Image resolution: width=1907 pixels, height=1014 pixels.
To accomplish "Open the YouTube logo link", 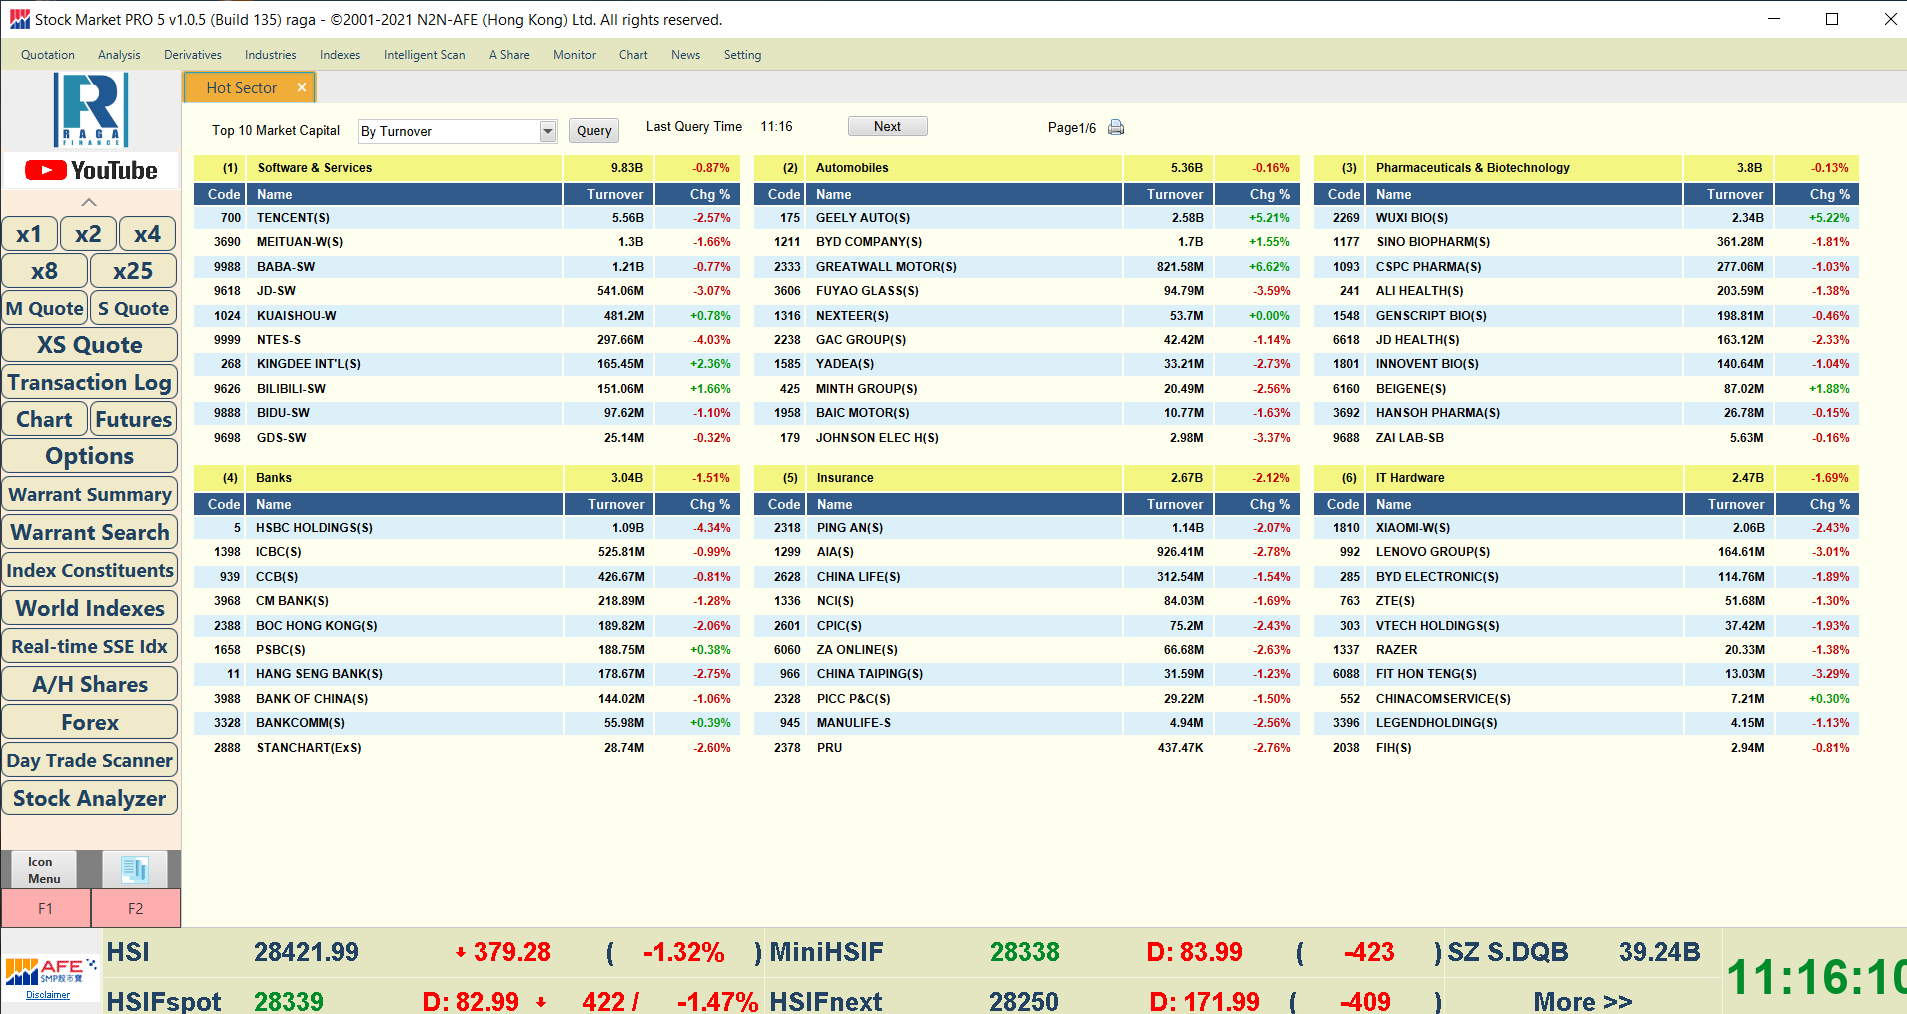I will point(91,170).
